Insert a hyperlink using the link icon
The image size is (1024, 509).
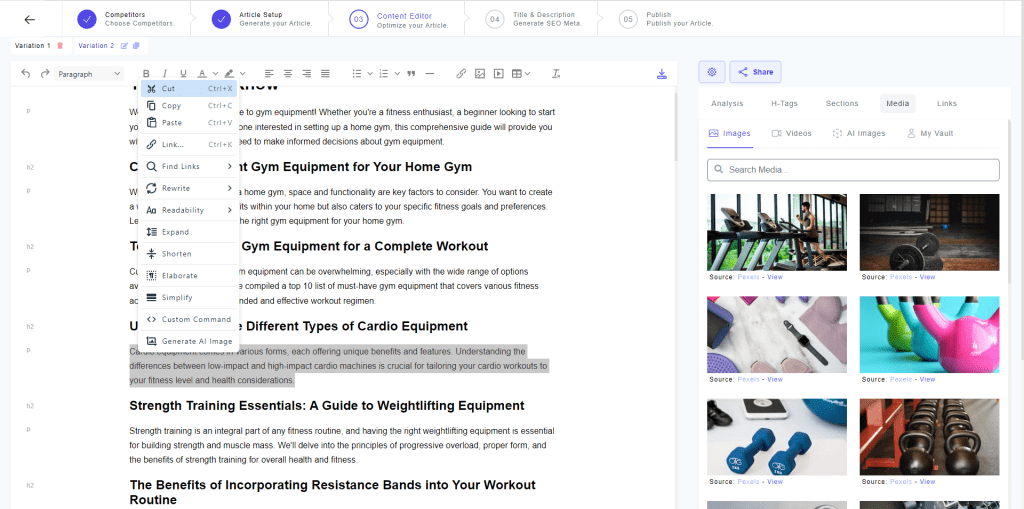click(461, 74)
